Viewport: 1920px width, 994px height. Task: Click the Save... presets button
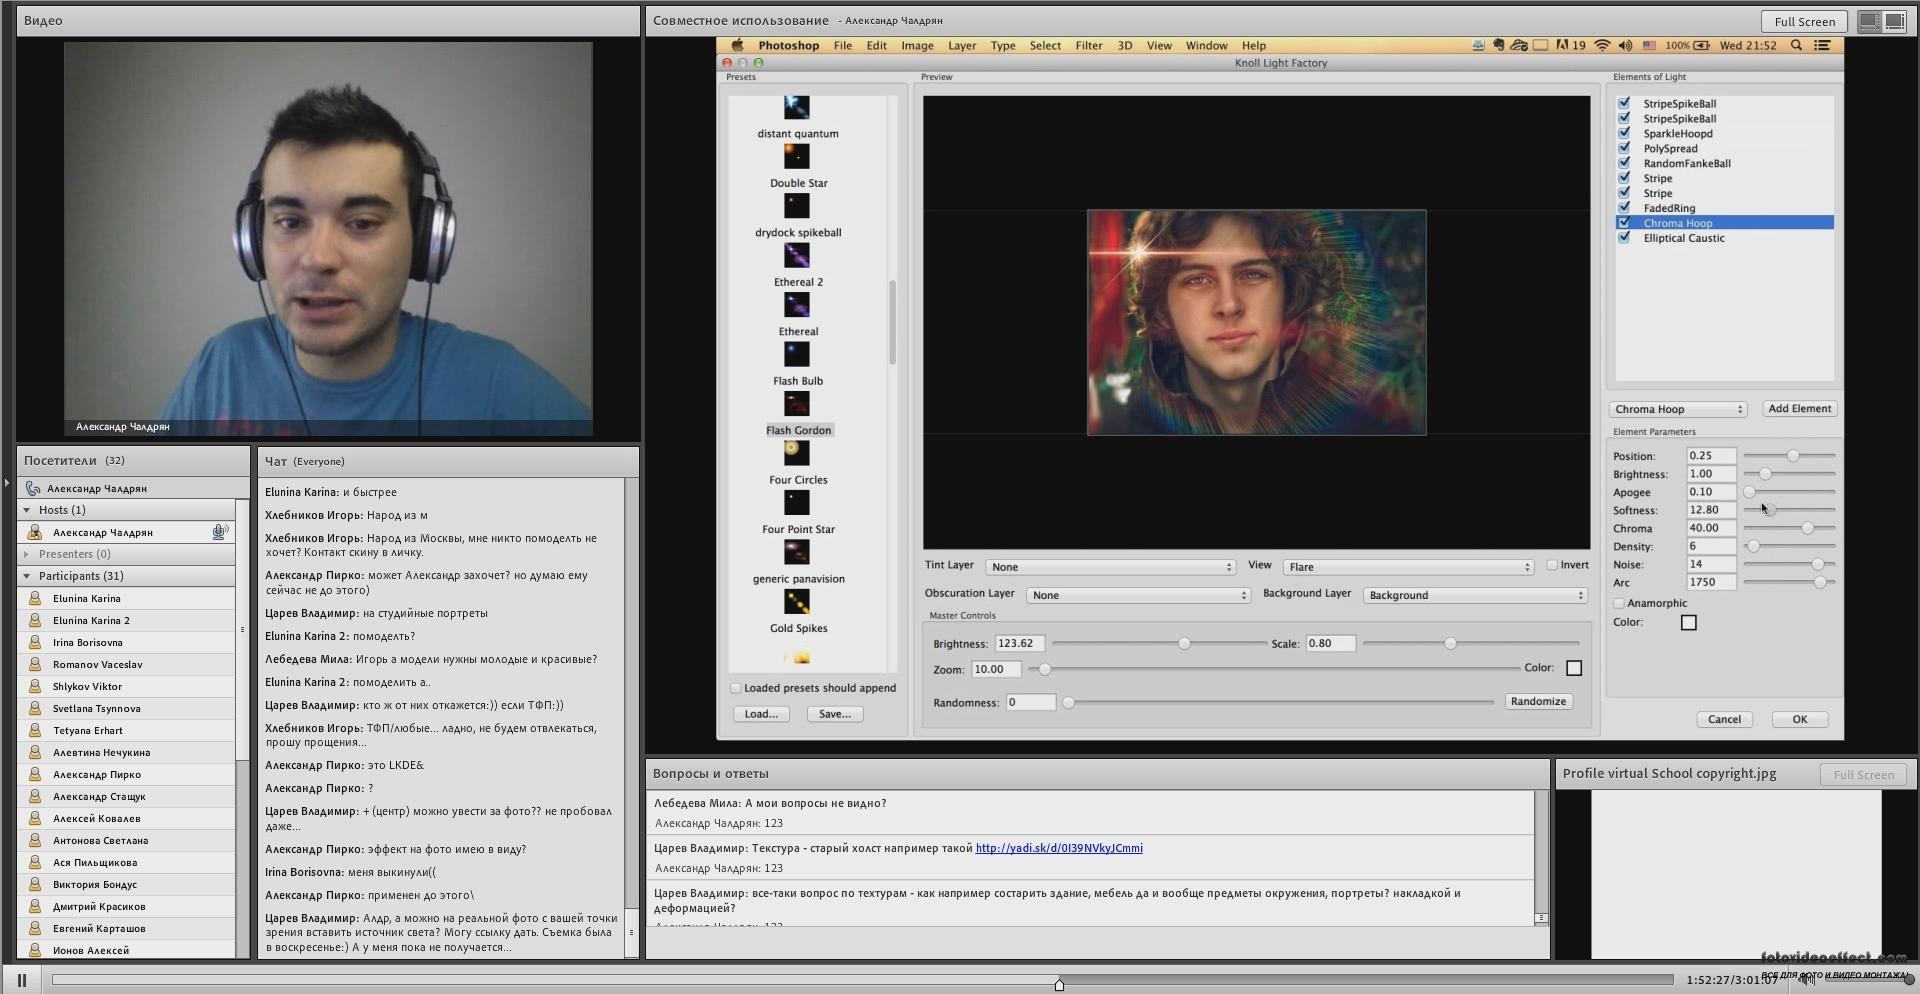tap(835, 714)
